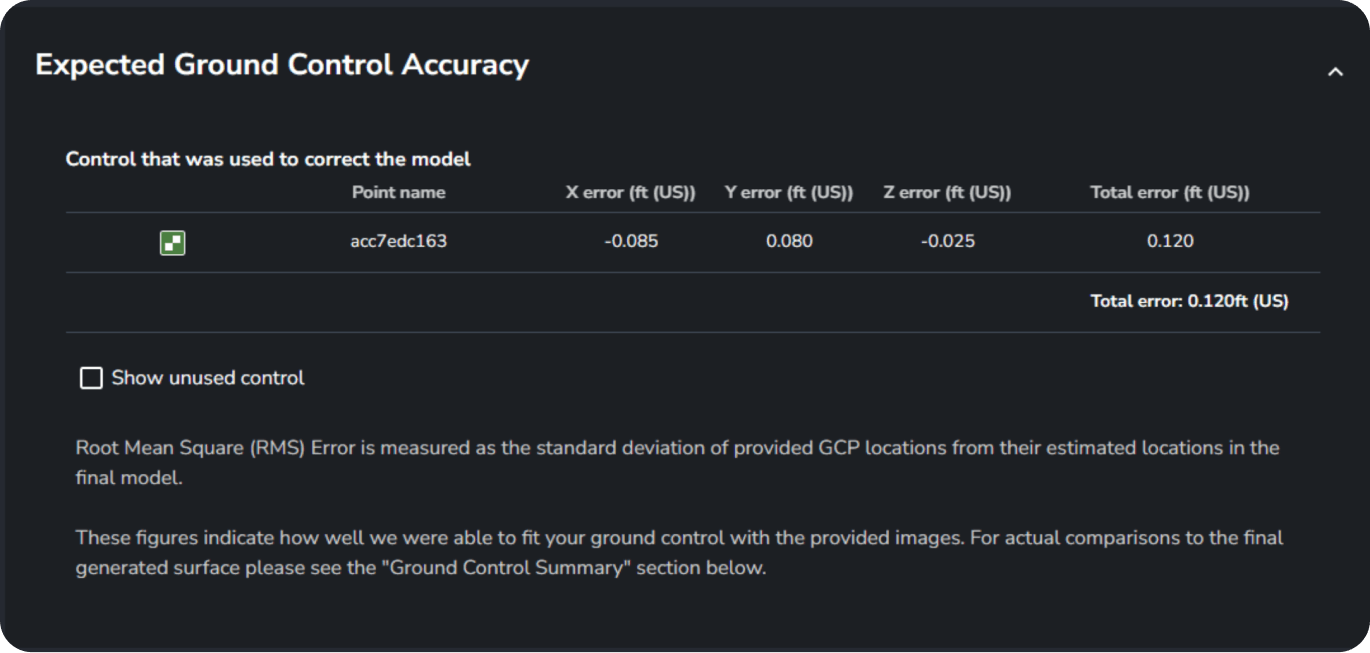Image resolution: width=1370 pixels, height=653 pixels.
Task: Click the Expected Ground Control Accuracy heading
Action: [282, 65]
